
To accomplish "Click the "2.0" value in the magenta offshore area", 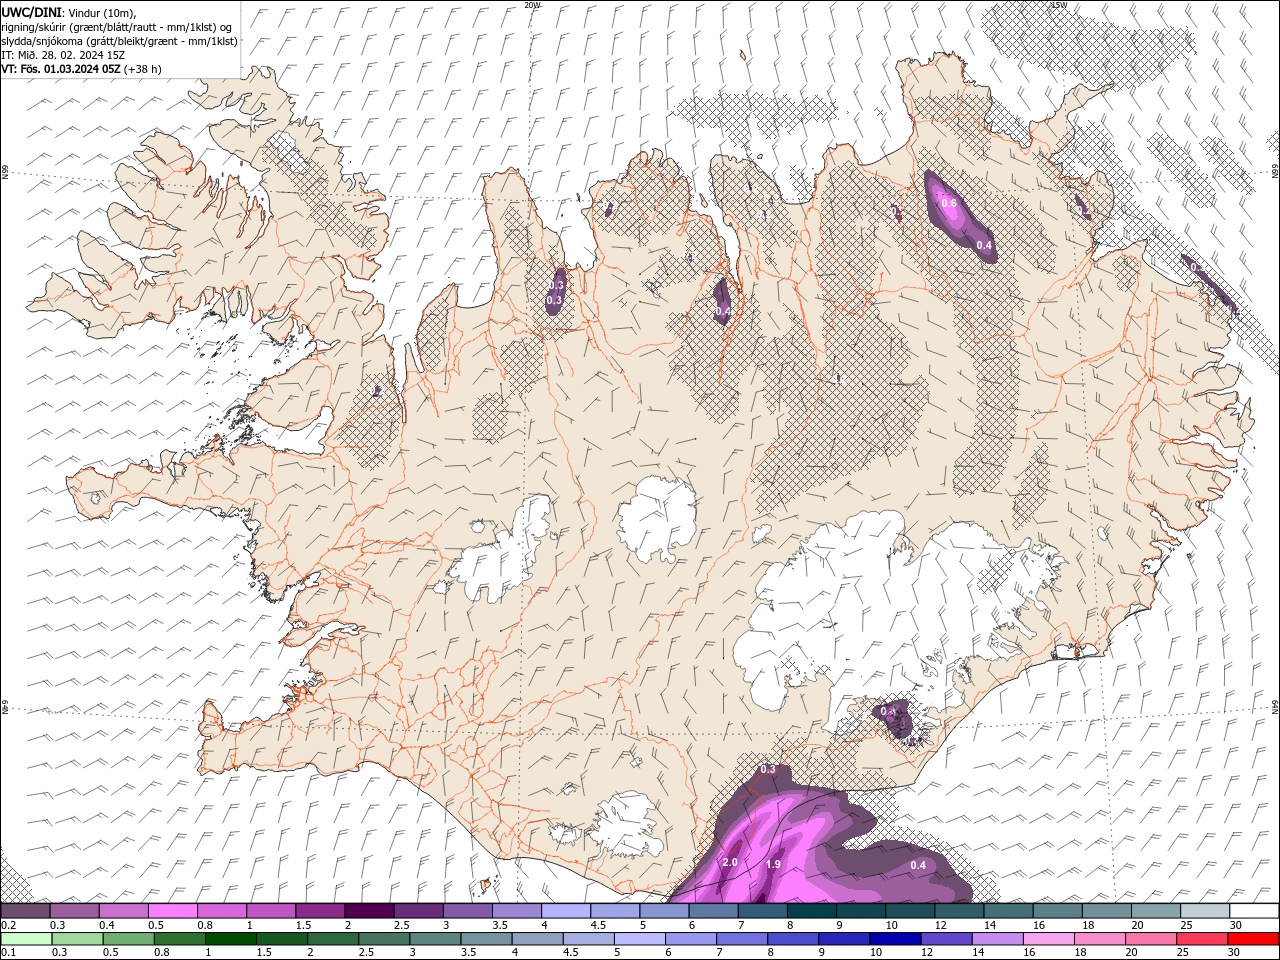I will point(730,862).
